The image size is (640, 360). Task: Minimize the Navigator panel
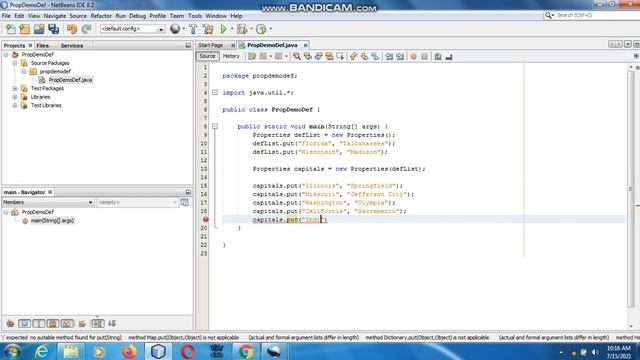point(188,192)
